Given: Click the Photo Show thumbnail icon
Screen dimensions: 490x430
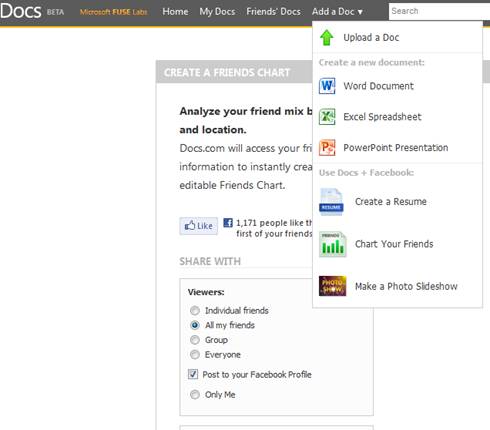Looking at the screenshot, I should (332, 286).
